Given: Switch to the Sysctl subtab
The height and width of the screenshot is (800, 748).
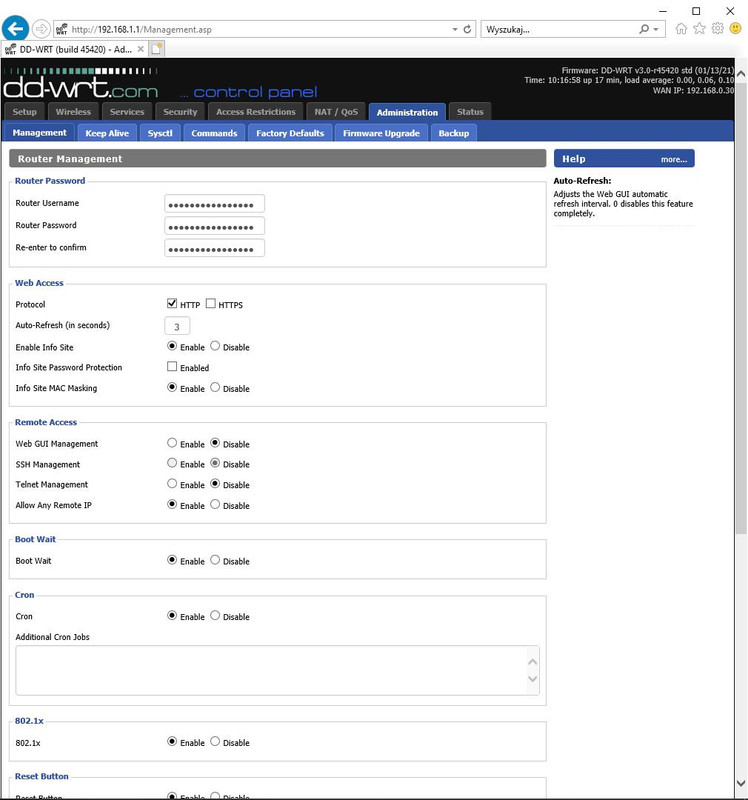Looking at the screenshot, I should click(160, 133).
